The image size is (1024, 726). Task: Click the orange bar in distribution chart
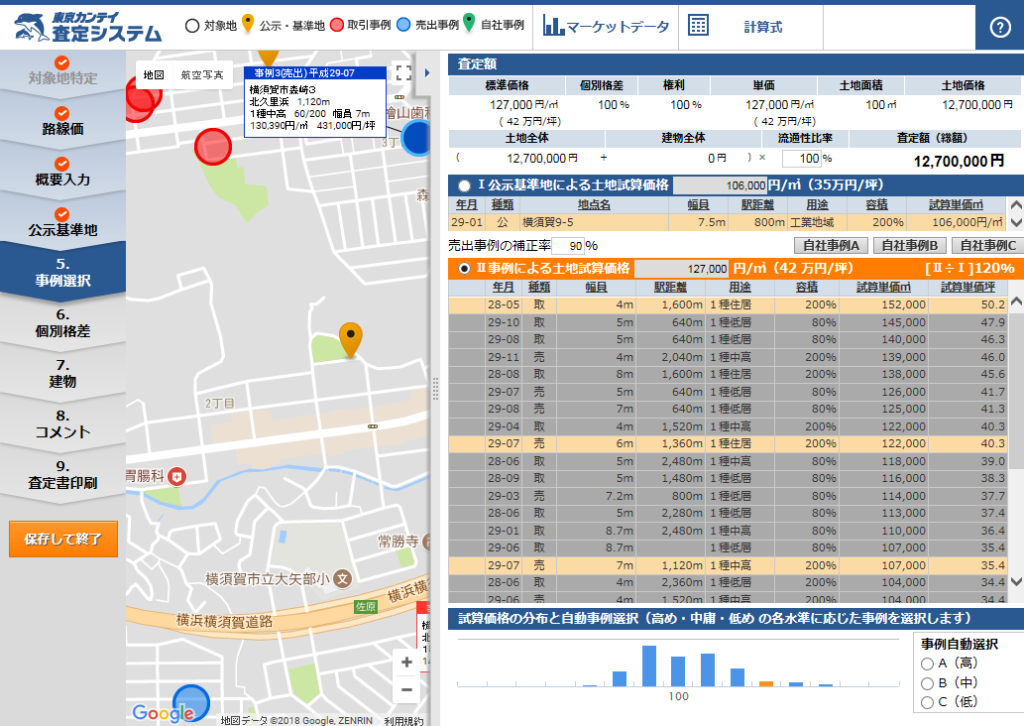pyautogui.click(x=766, y=683)
